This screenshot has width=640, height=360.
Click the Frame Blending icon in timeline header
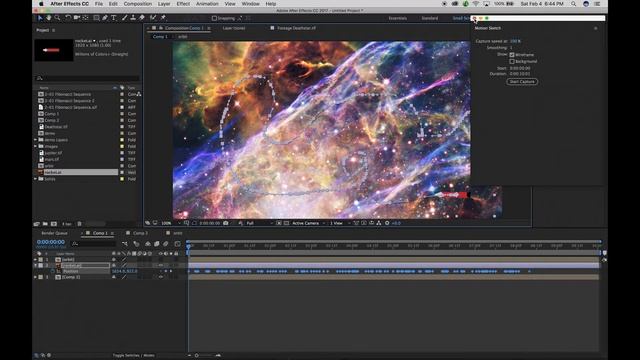point(157,244)
